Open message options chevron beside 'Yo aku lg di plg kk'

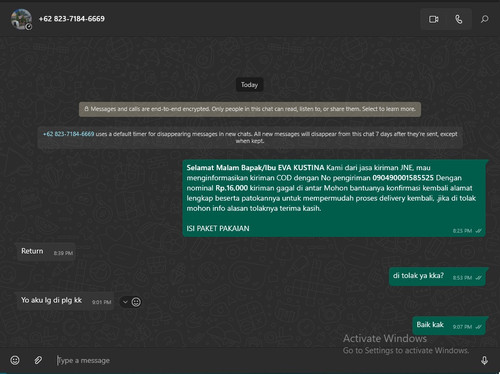tap(125, 302)
